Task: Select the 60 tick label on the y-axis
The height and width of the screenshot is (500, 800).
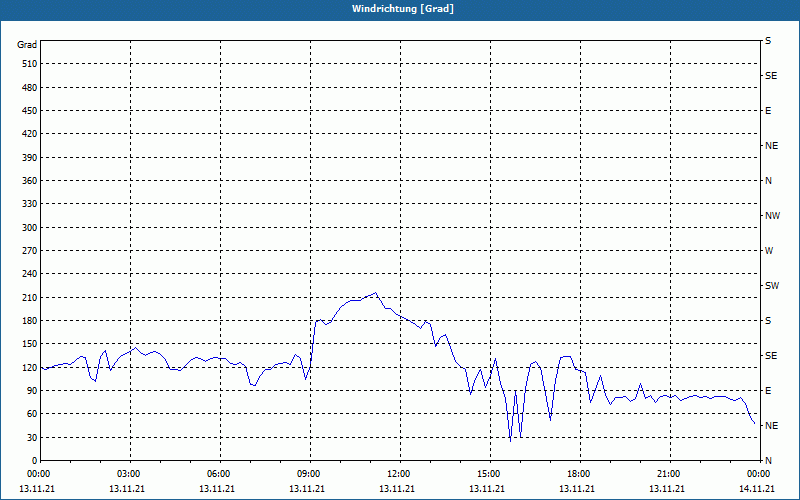Action: [32, 414]
